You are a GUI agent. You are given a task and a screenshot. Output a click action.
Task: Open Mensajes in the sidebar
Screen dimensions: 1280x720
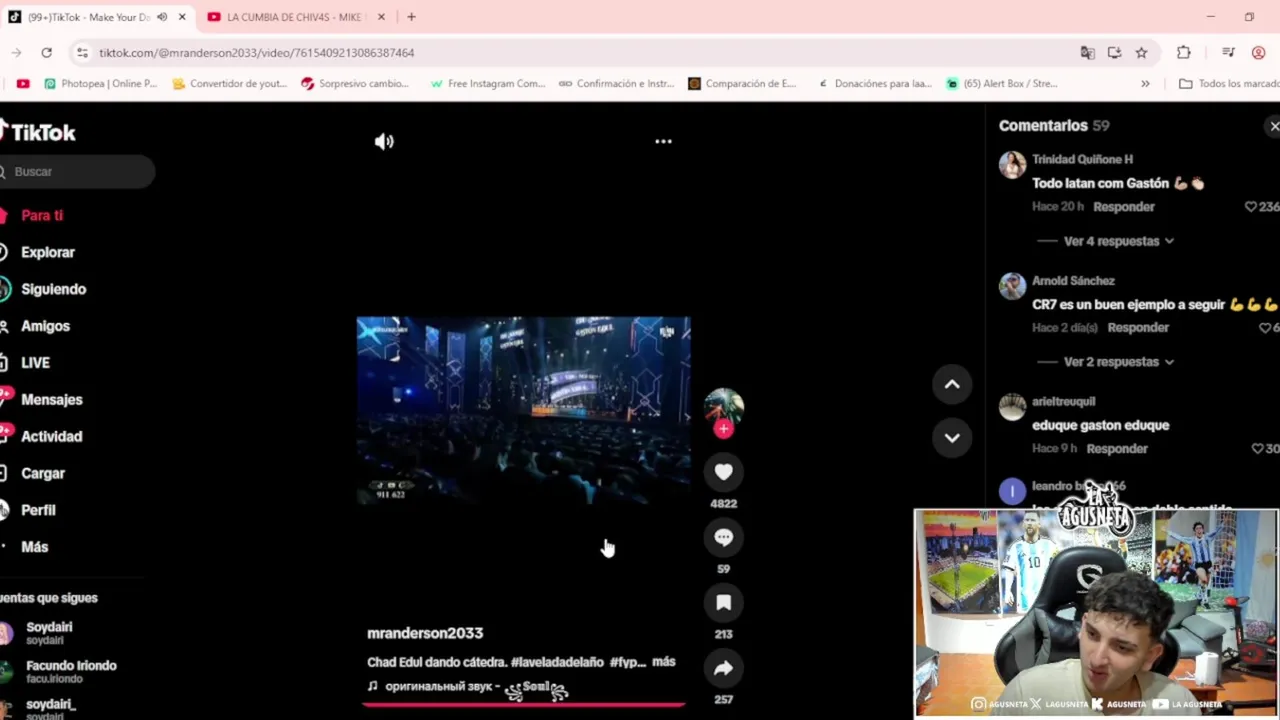tap(51, 400)
